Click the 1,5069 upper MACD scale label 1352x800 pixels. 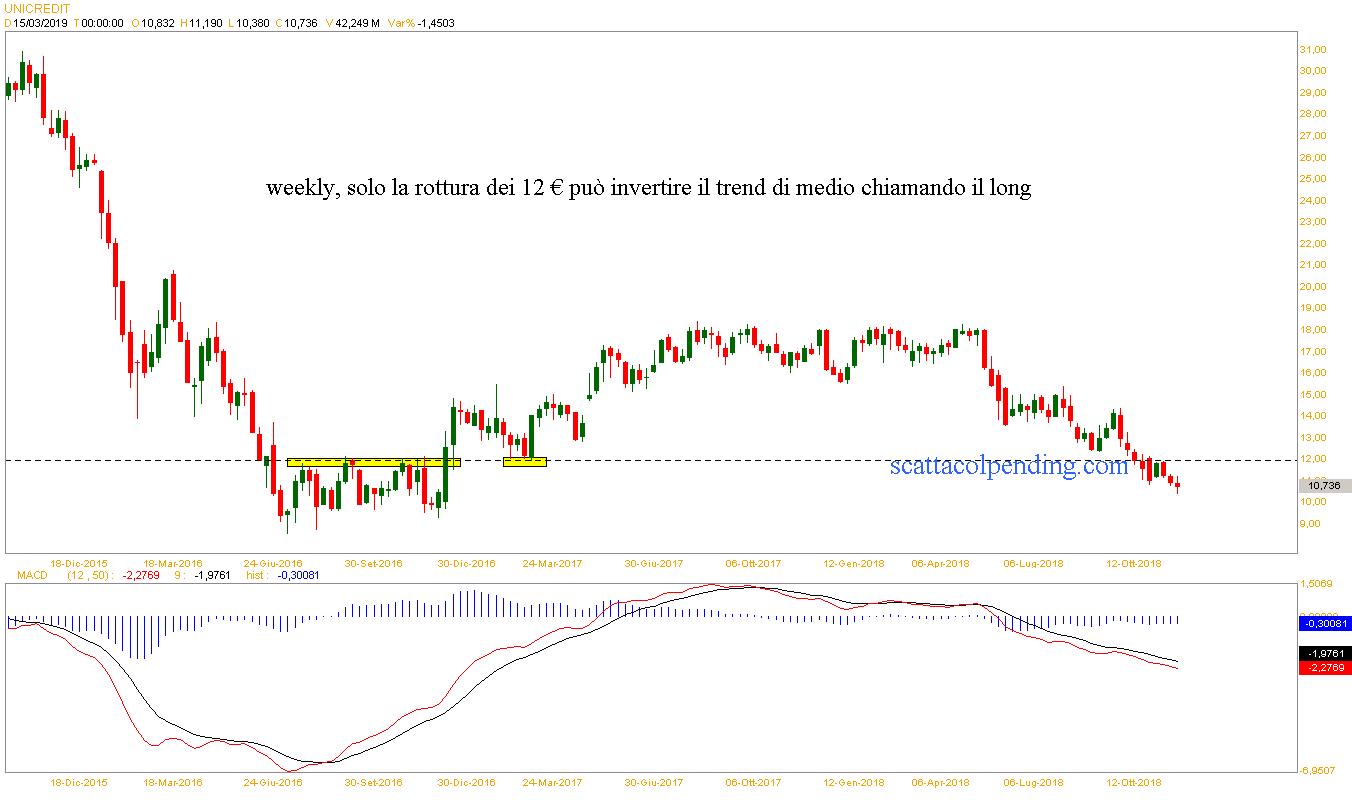1316,584
